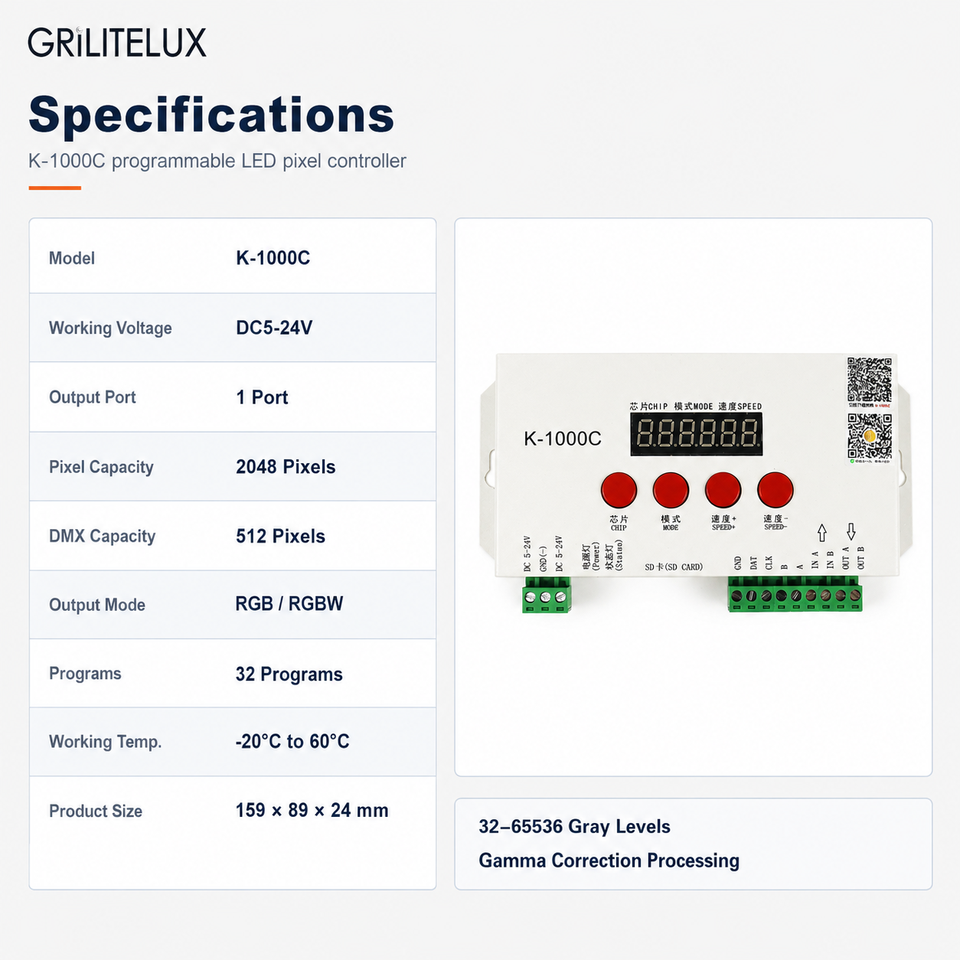This screenshot has width=960, height=960.
Task: Select the Product Size dimensions row
Action: (x=233, y=810)
